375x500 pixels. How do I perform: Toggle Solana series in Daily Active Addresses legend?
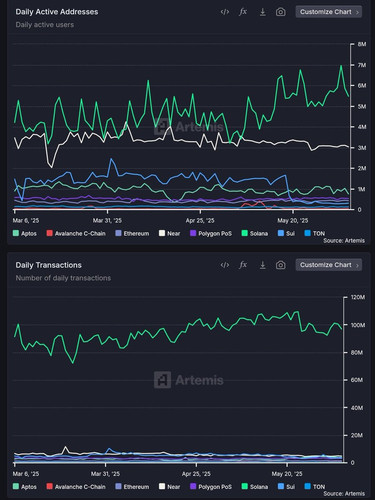pos(255,233)
